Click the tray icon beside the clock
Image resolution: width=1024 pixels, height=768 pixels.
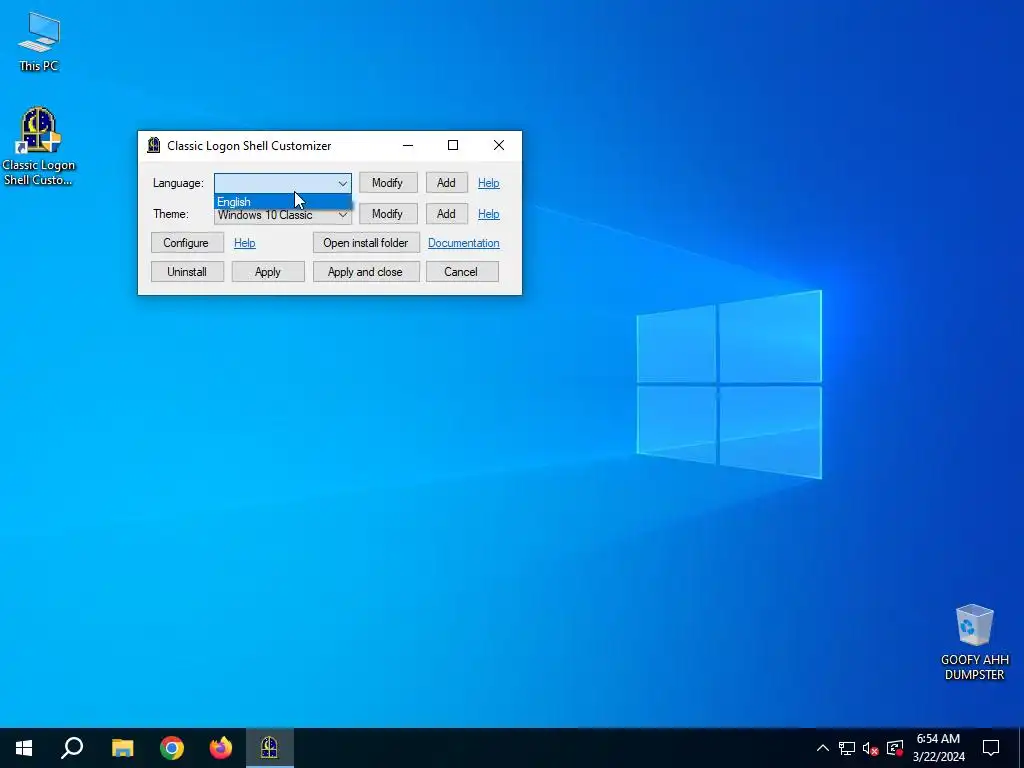point(895,748)
